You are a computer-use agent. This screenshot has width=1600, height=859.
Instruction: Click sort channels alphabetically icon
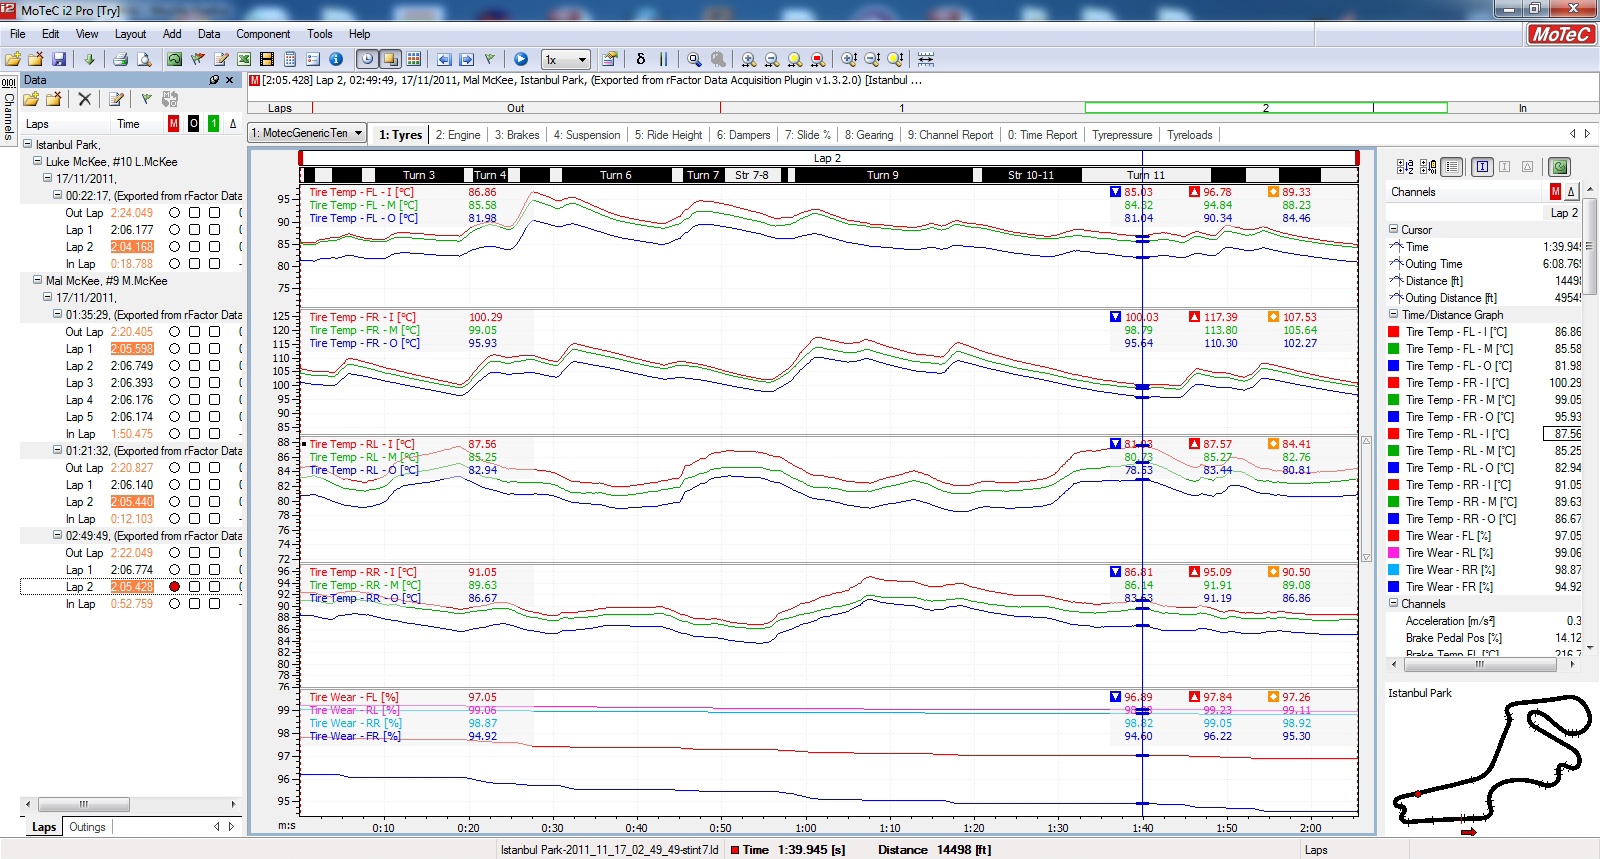coord(1405,167)
